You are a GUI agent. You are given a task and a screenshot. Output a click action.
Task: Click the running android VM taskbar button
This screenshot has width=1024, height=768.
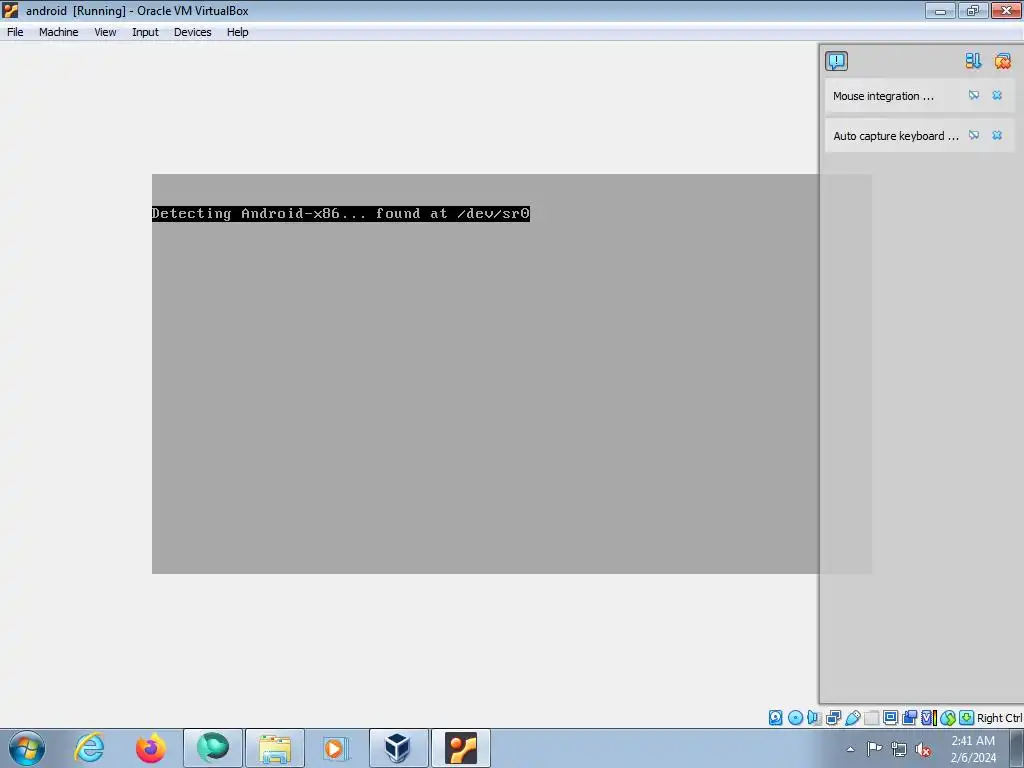[461, 748]
